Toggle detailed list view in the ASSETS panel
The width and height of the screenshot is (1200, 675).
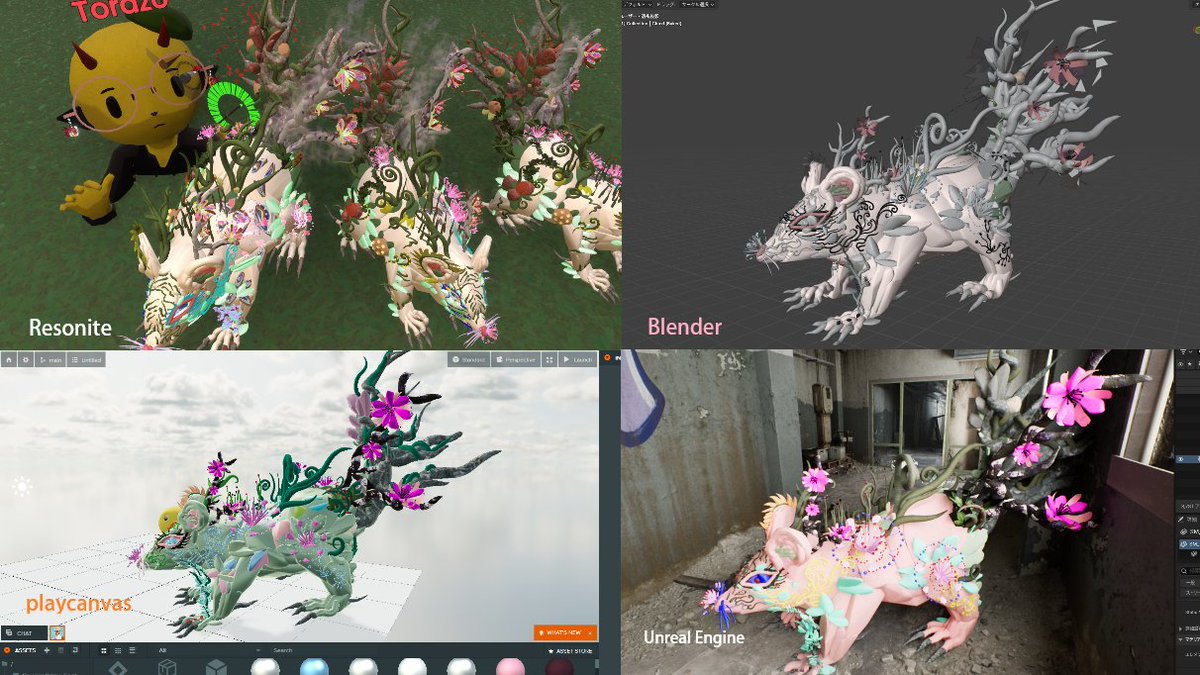point(132,650)
